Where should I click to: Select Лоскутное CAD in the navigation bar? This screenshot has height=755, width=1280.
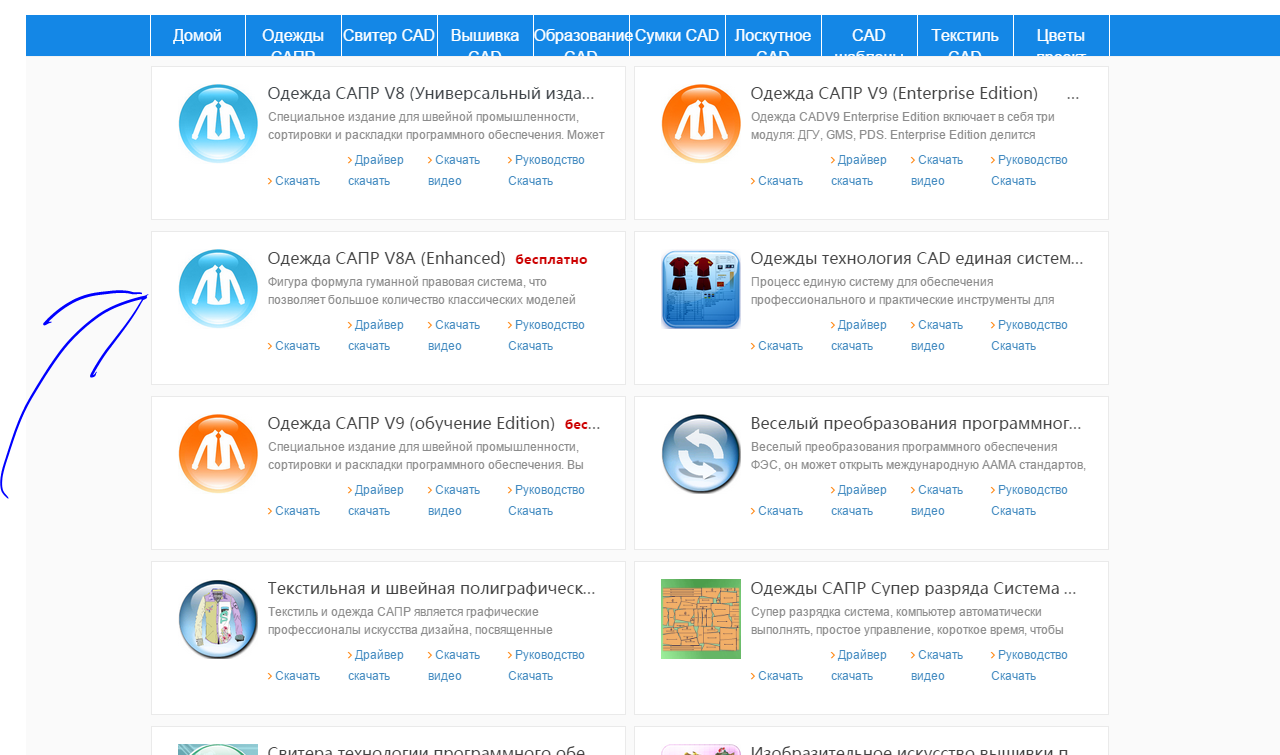773,36
